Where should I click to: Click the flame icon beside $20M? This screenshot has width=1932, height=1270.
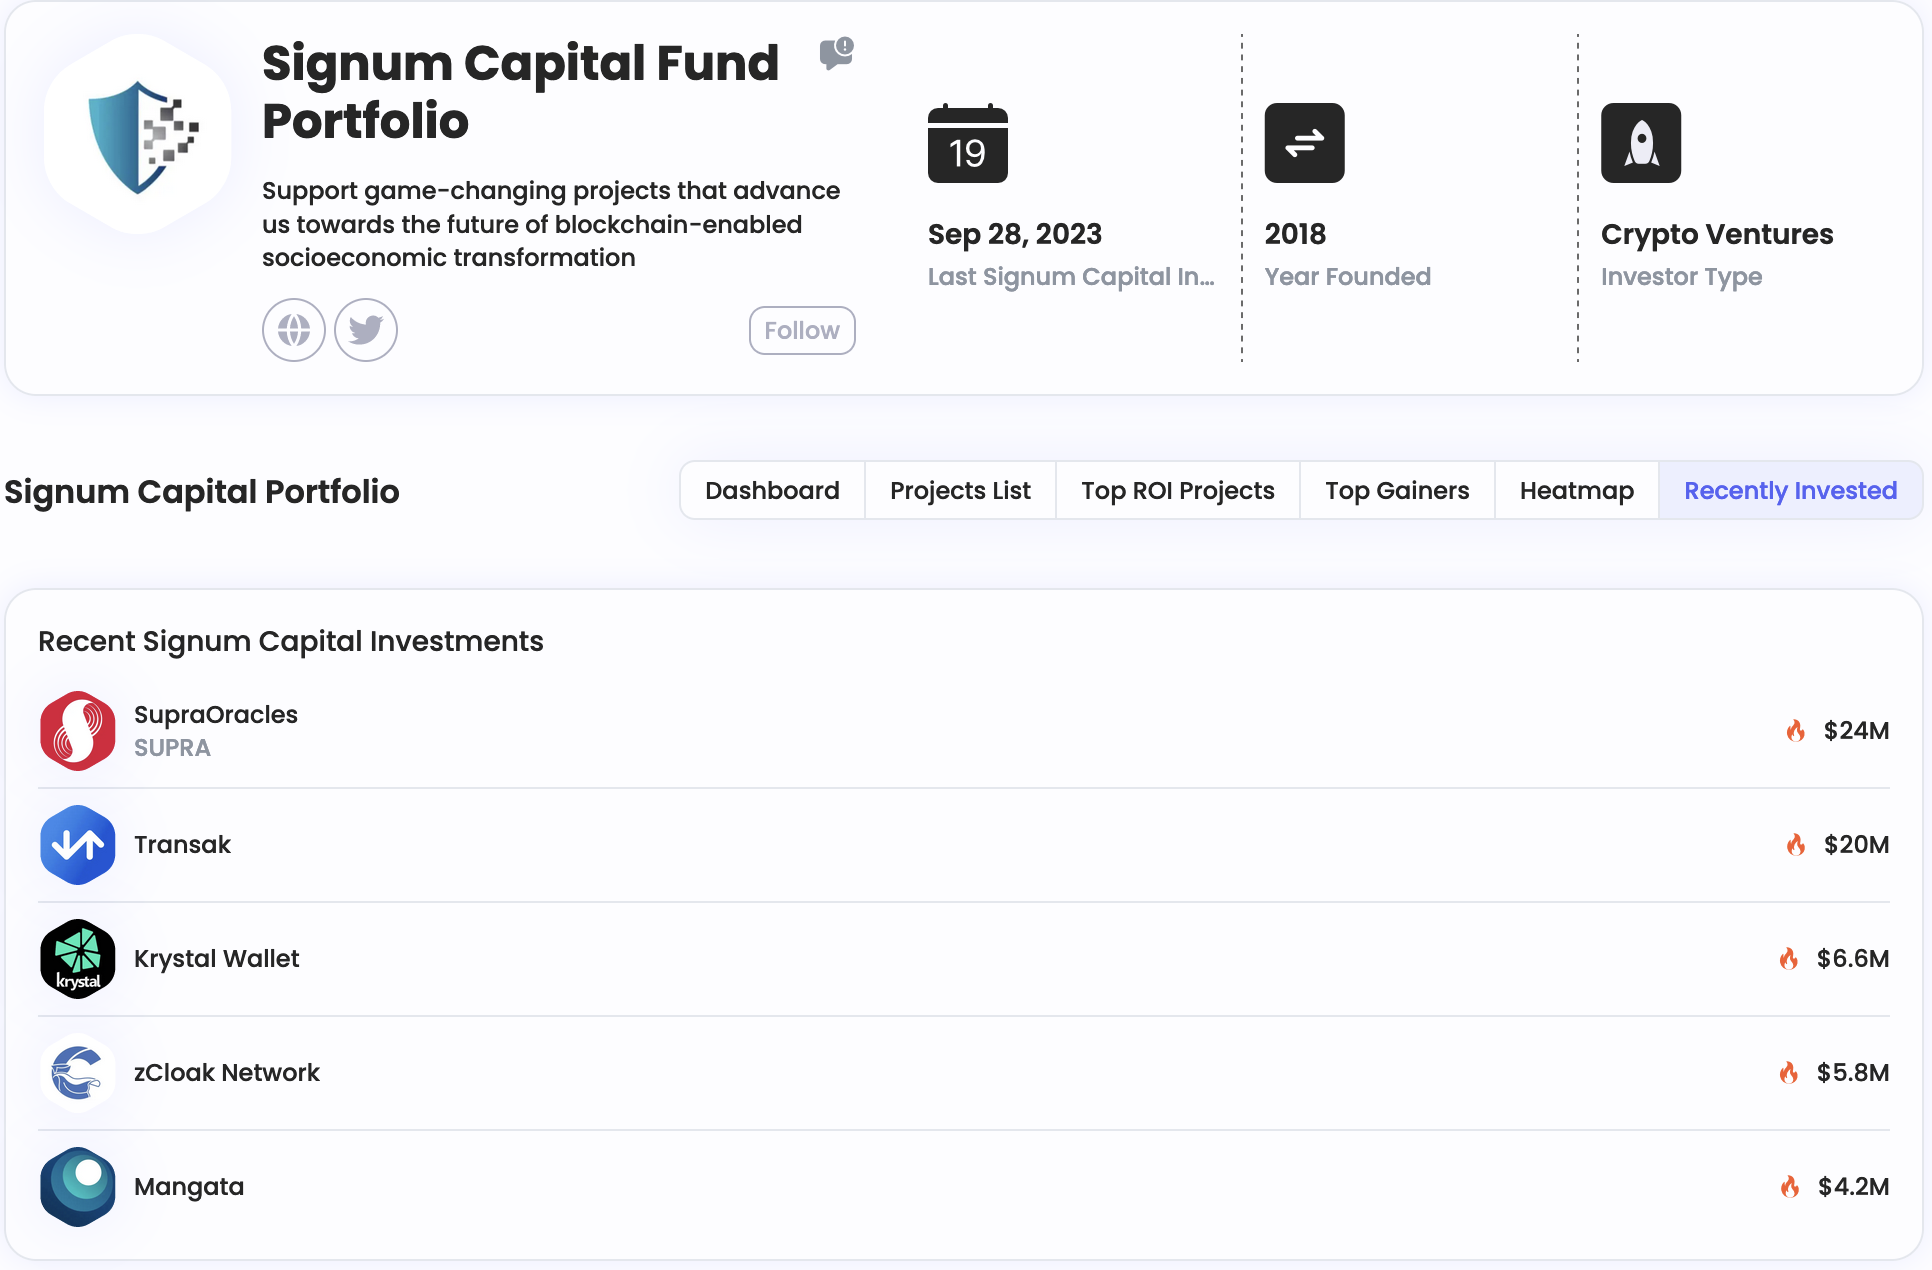(x=1796, y=845)
